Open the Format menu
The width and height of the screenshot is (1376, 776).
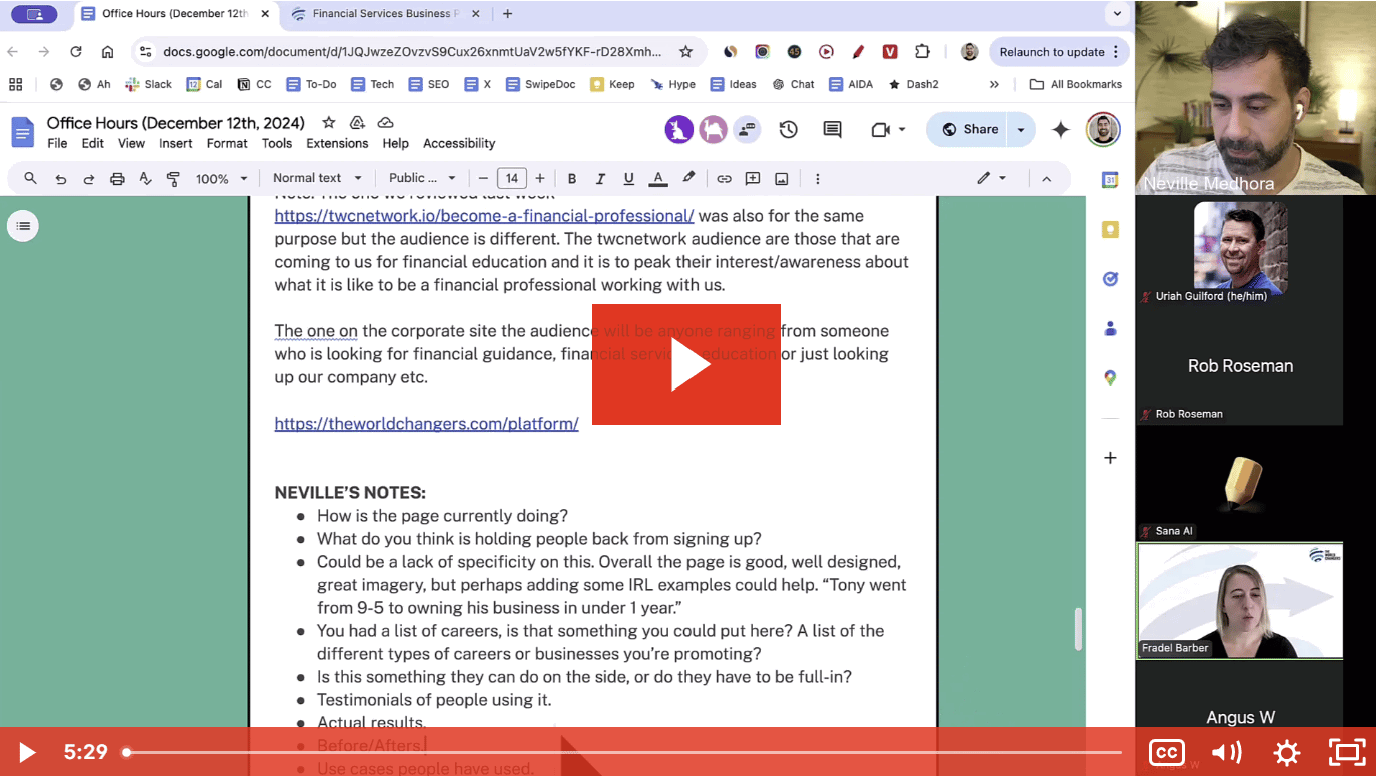(227, 143)
